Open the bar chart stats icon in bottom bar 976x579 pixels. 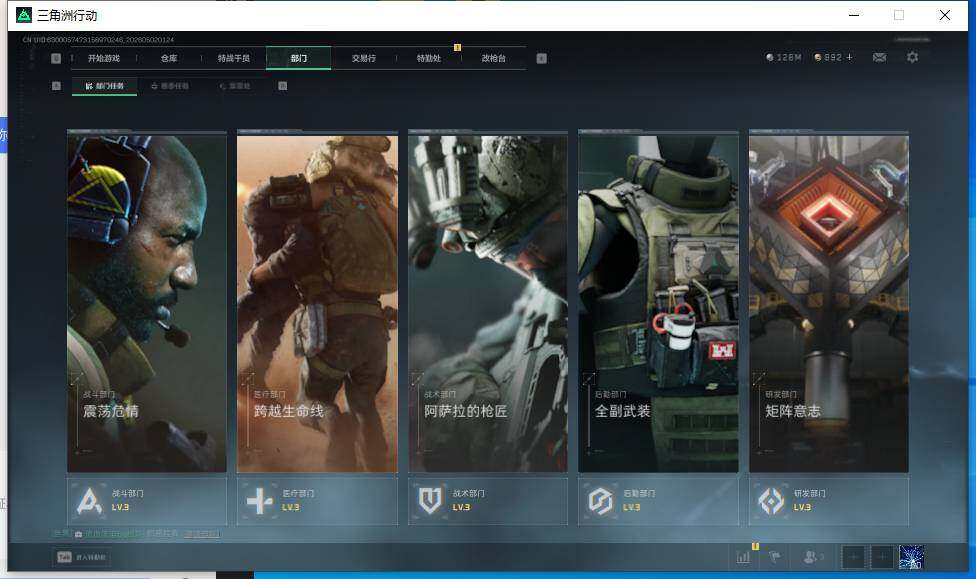(x=743, y=557)
